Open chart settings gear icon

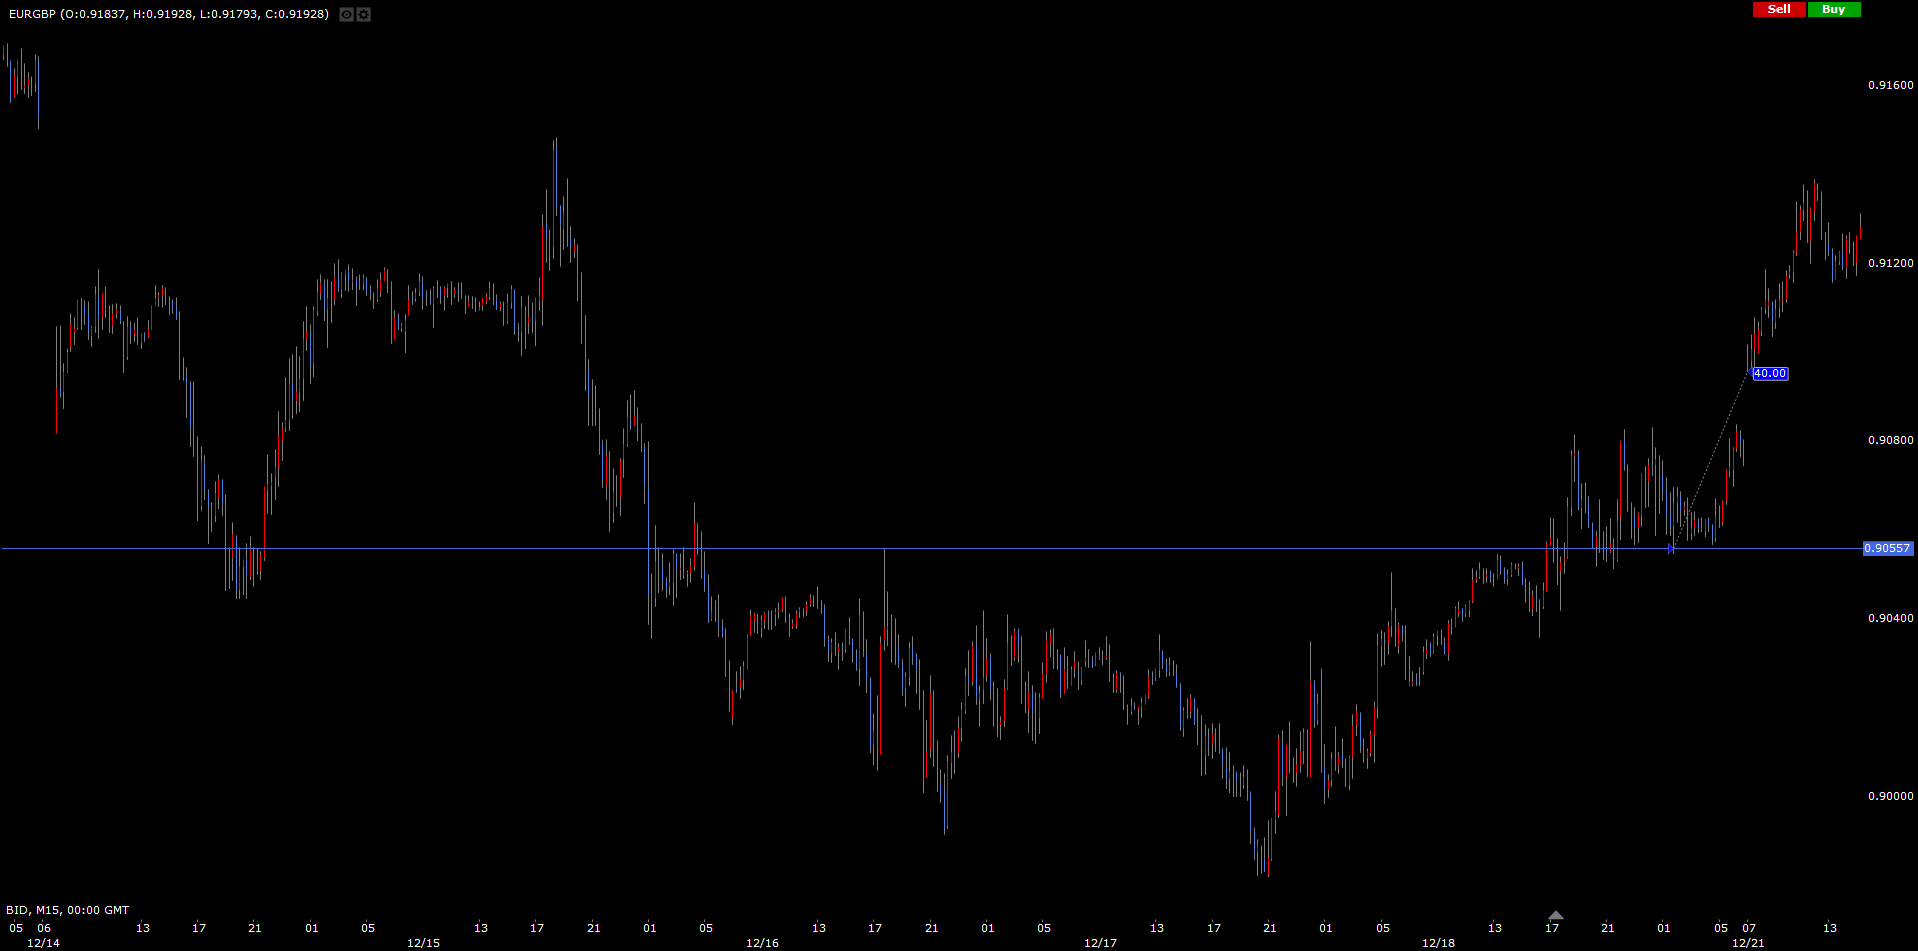(364, 14)
